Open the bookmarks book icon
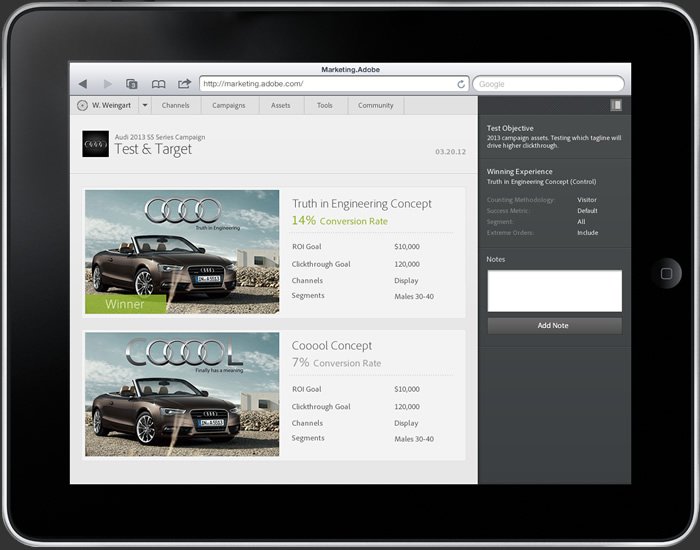This screenshot has width=700, height=550. [158, 84]
